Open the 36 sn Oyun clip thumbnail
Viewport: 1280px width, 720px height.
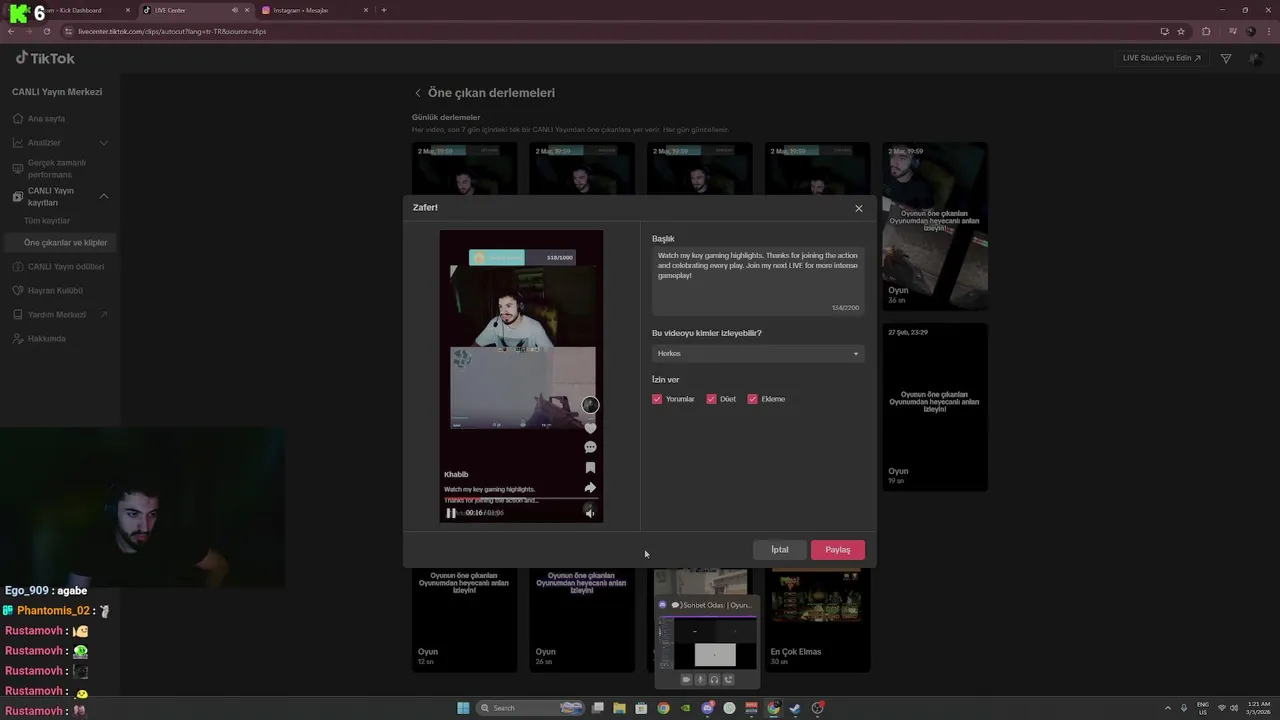[934, 227]
